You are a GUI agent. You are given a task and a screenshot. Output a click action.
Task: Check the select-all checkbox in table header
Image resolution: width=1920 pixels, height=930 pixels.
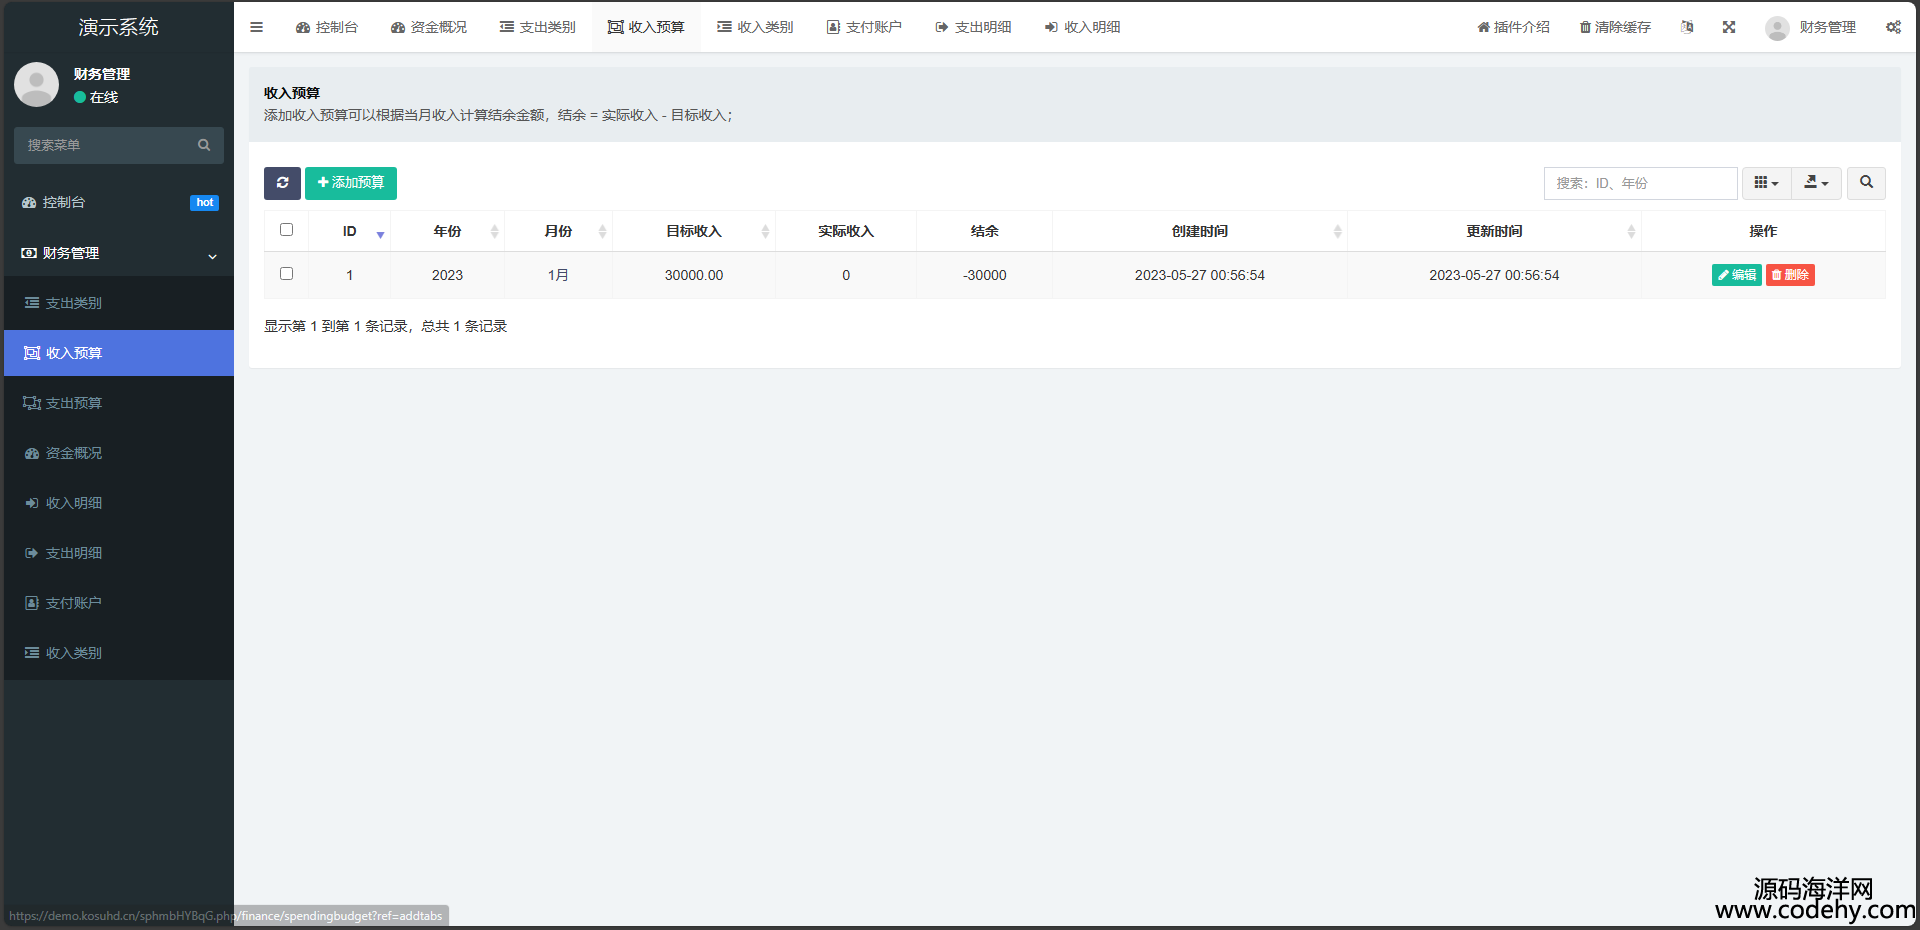click(287, 230)
